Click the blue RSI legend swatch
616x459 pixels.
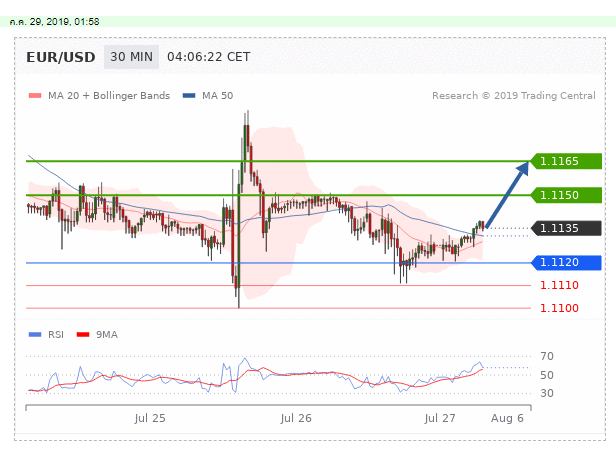[x=35, y=334]
